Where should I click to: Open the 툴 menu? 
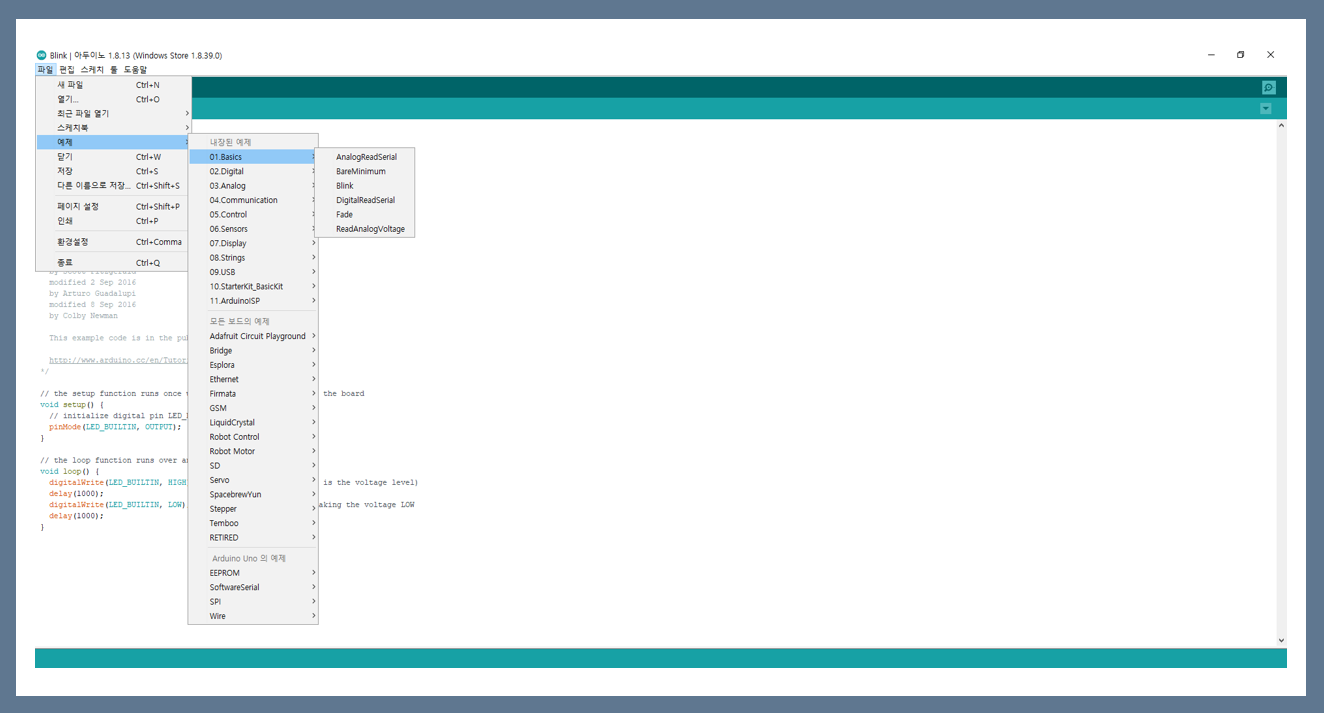pyautogui.click(x=114, y=70)
